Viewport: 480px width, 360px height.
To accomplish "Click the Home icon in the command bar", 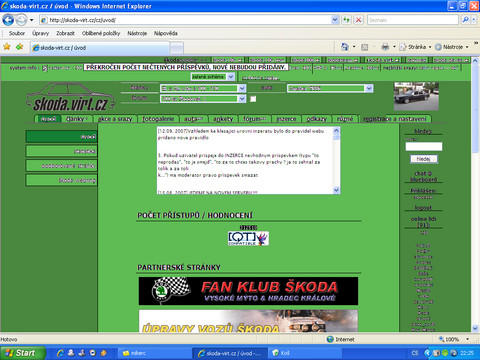I will click(345, 47).
